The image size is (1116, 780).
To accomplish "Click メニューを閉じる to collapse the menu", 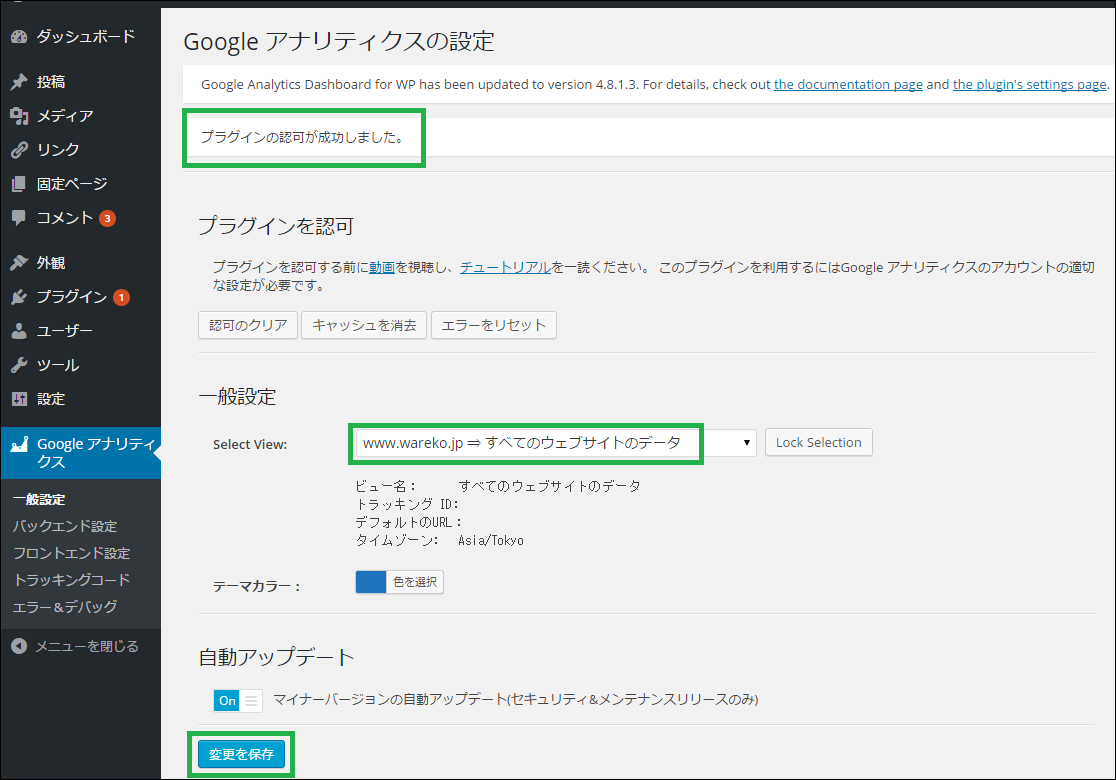I will tap(87, 646).
